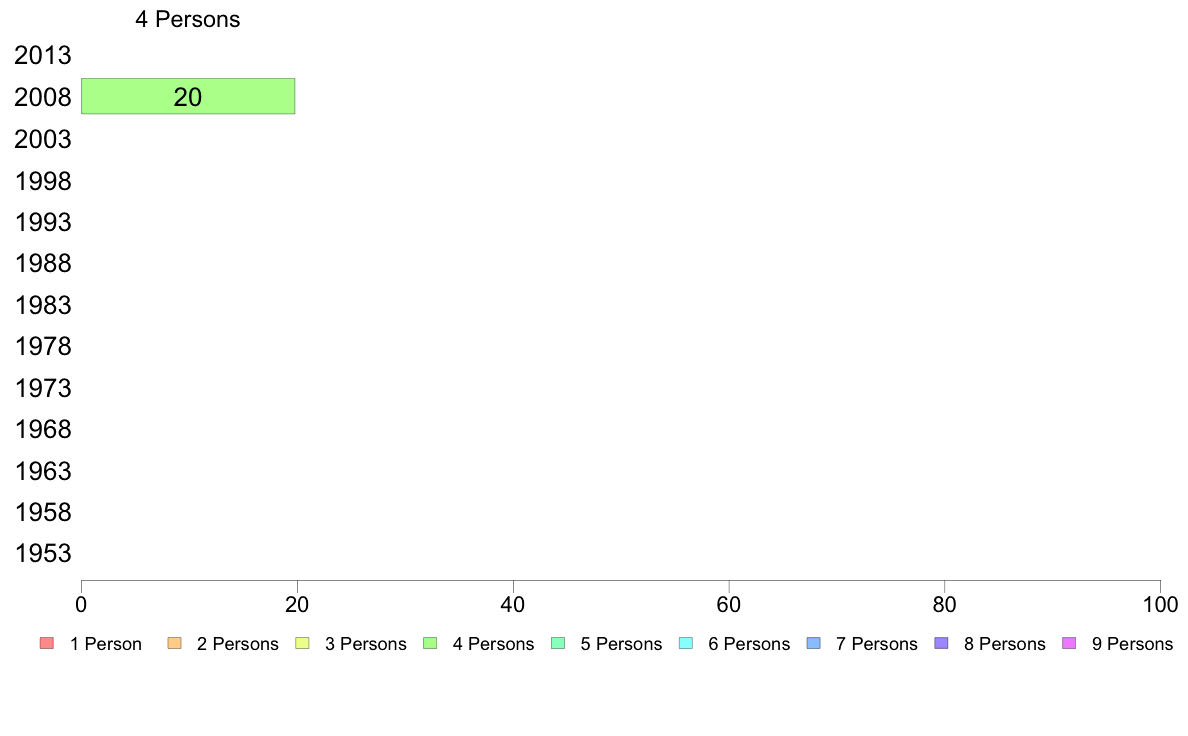Click the green 4 Persons legend swatch
Screen dimensions: 1188x736
coord(429,643)
